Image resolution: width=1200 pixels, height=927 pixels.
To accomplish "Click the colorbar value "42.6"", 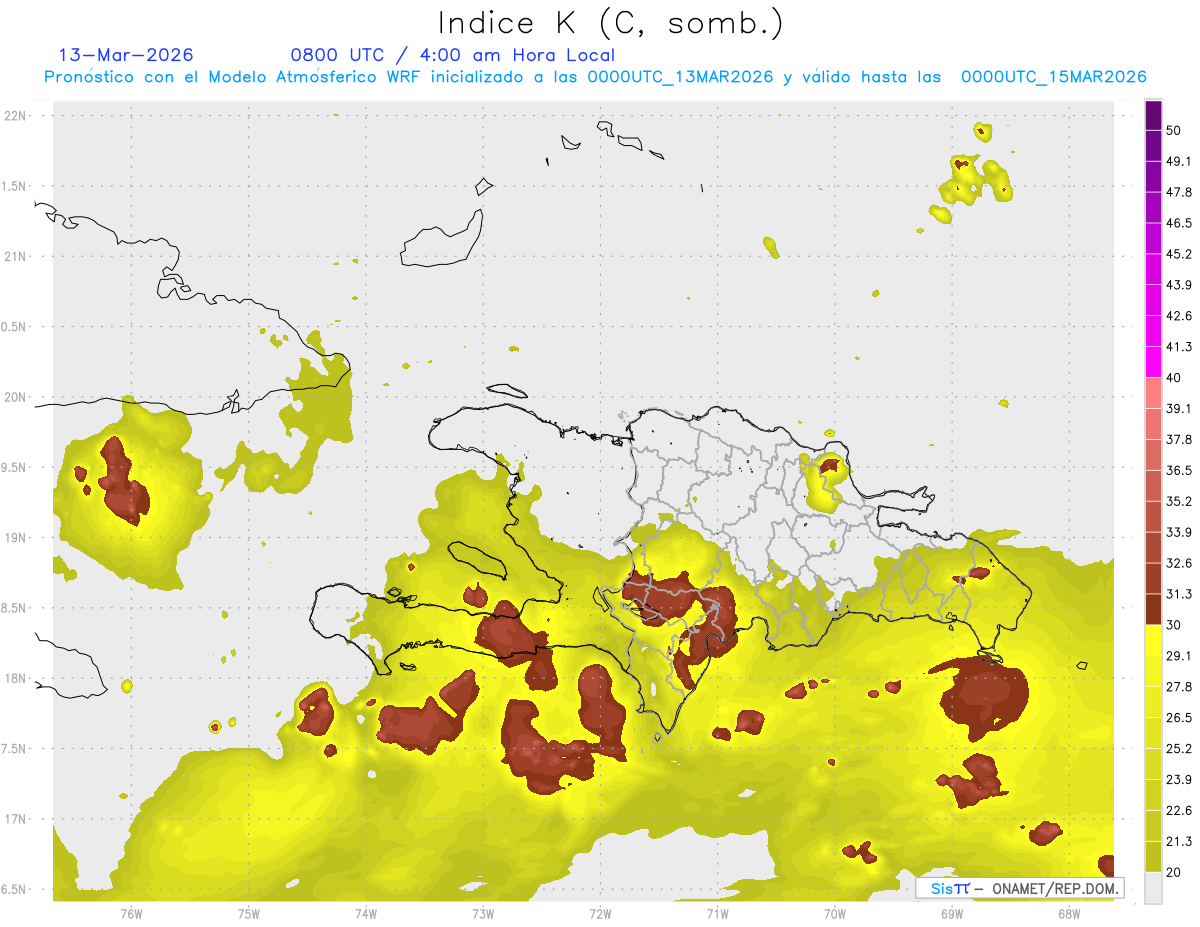I will [1178, 316].
